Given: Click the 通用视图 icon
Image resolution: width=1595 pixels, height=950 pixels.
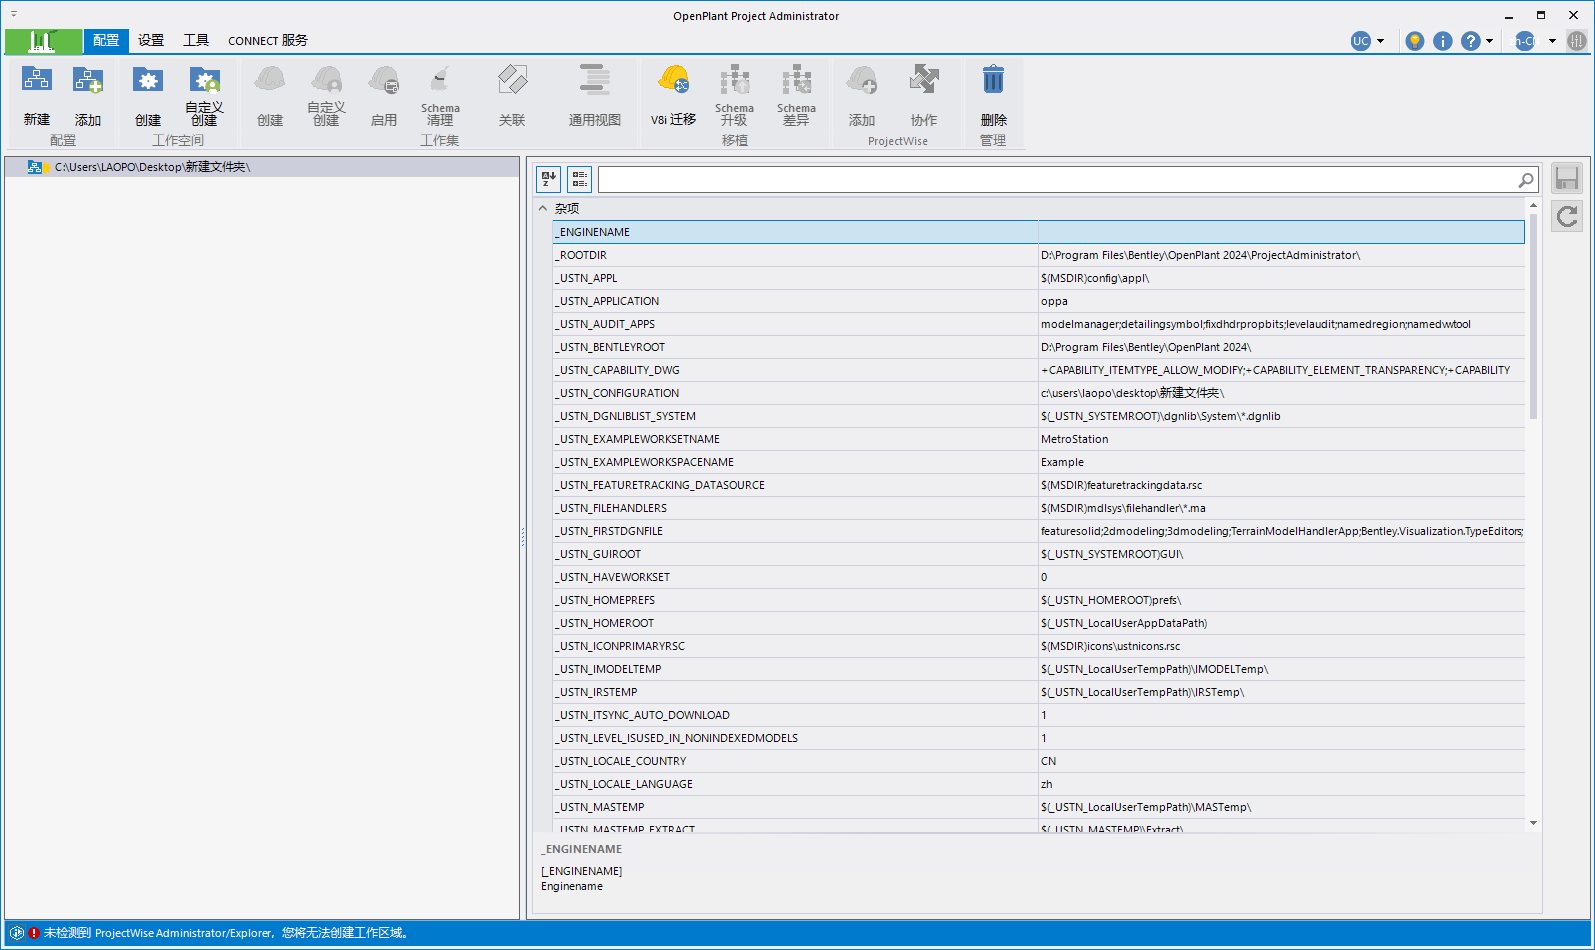Looking at the screenshot, I should click(595, 80).
